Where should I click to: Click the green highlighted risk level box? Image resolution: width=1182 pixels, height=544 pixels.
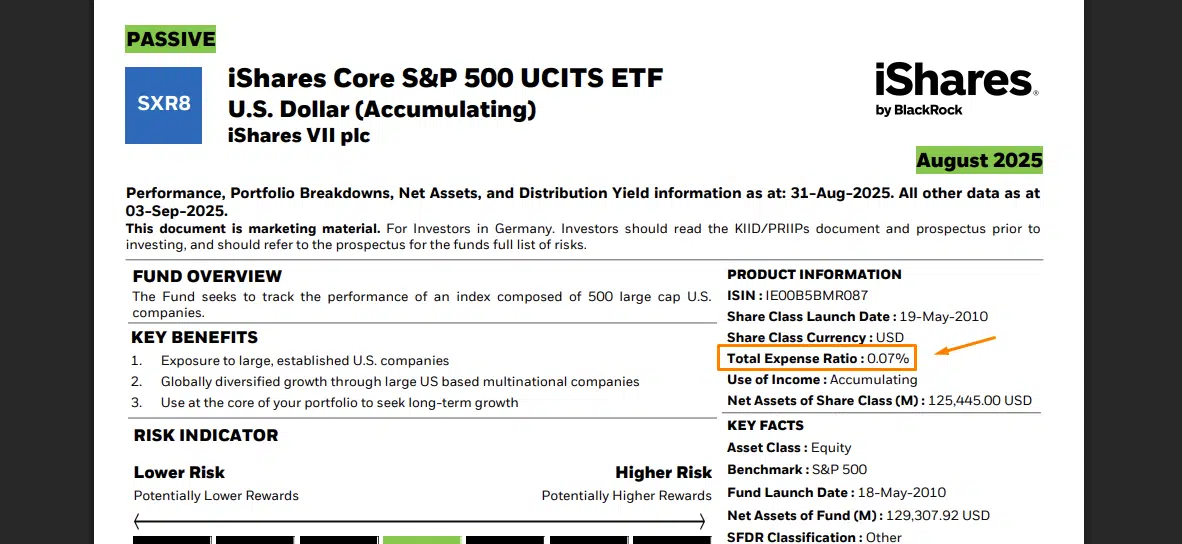click(421, 539)
